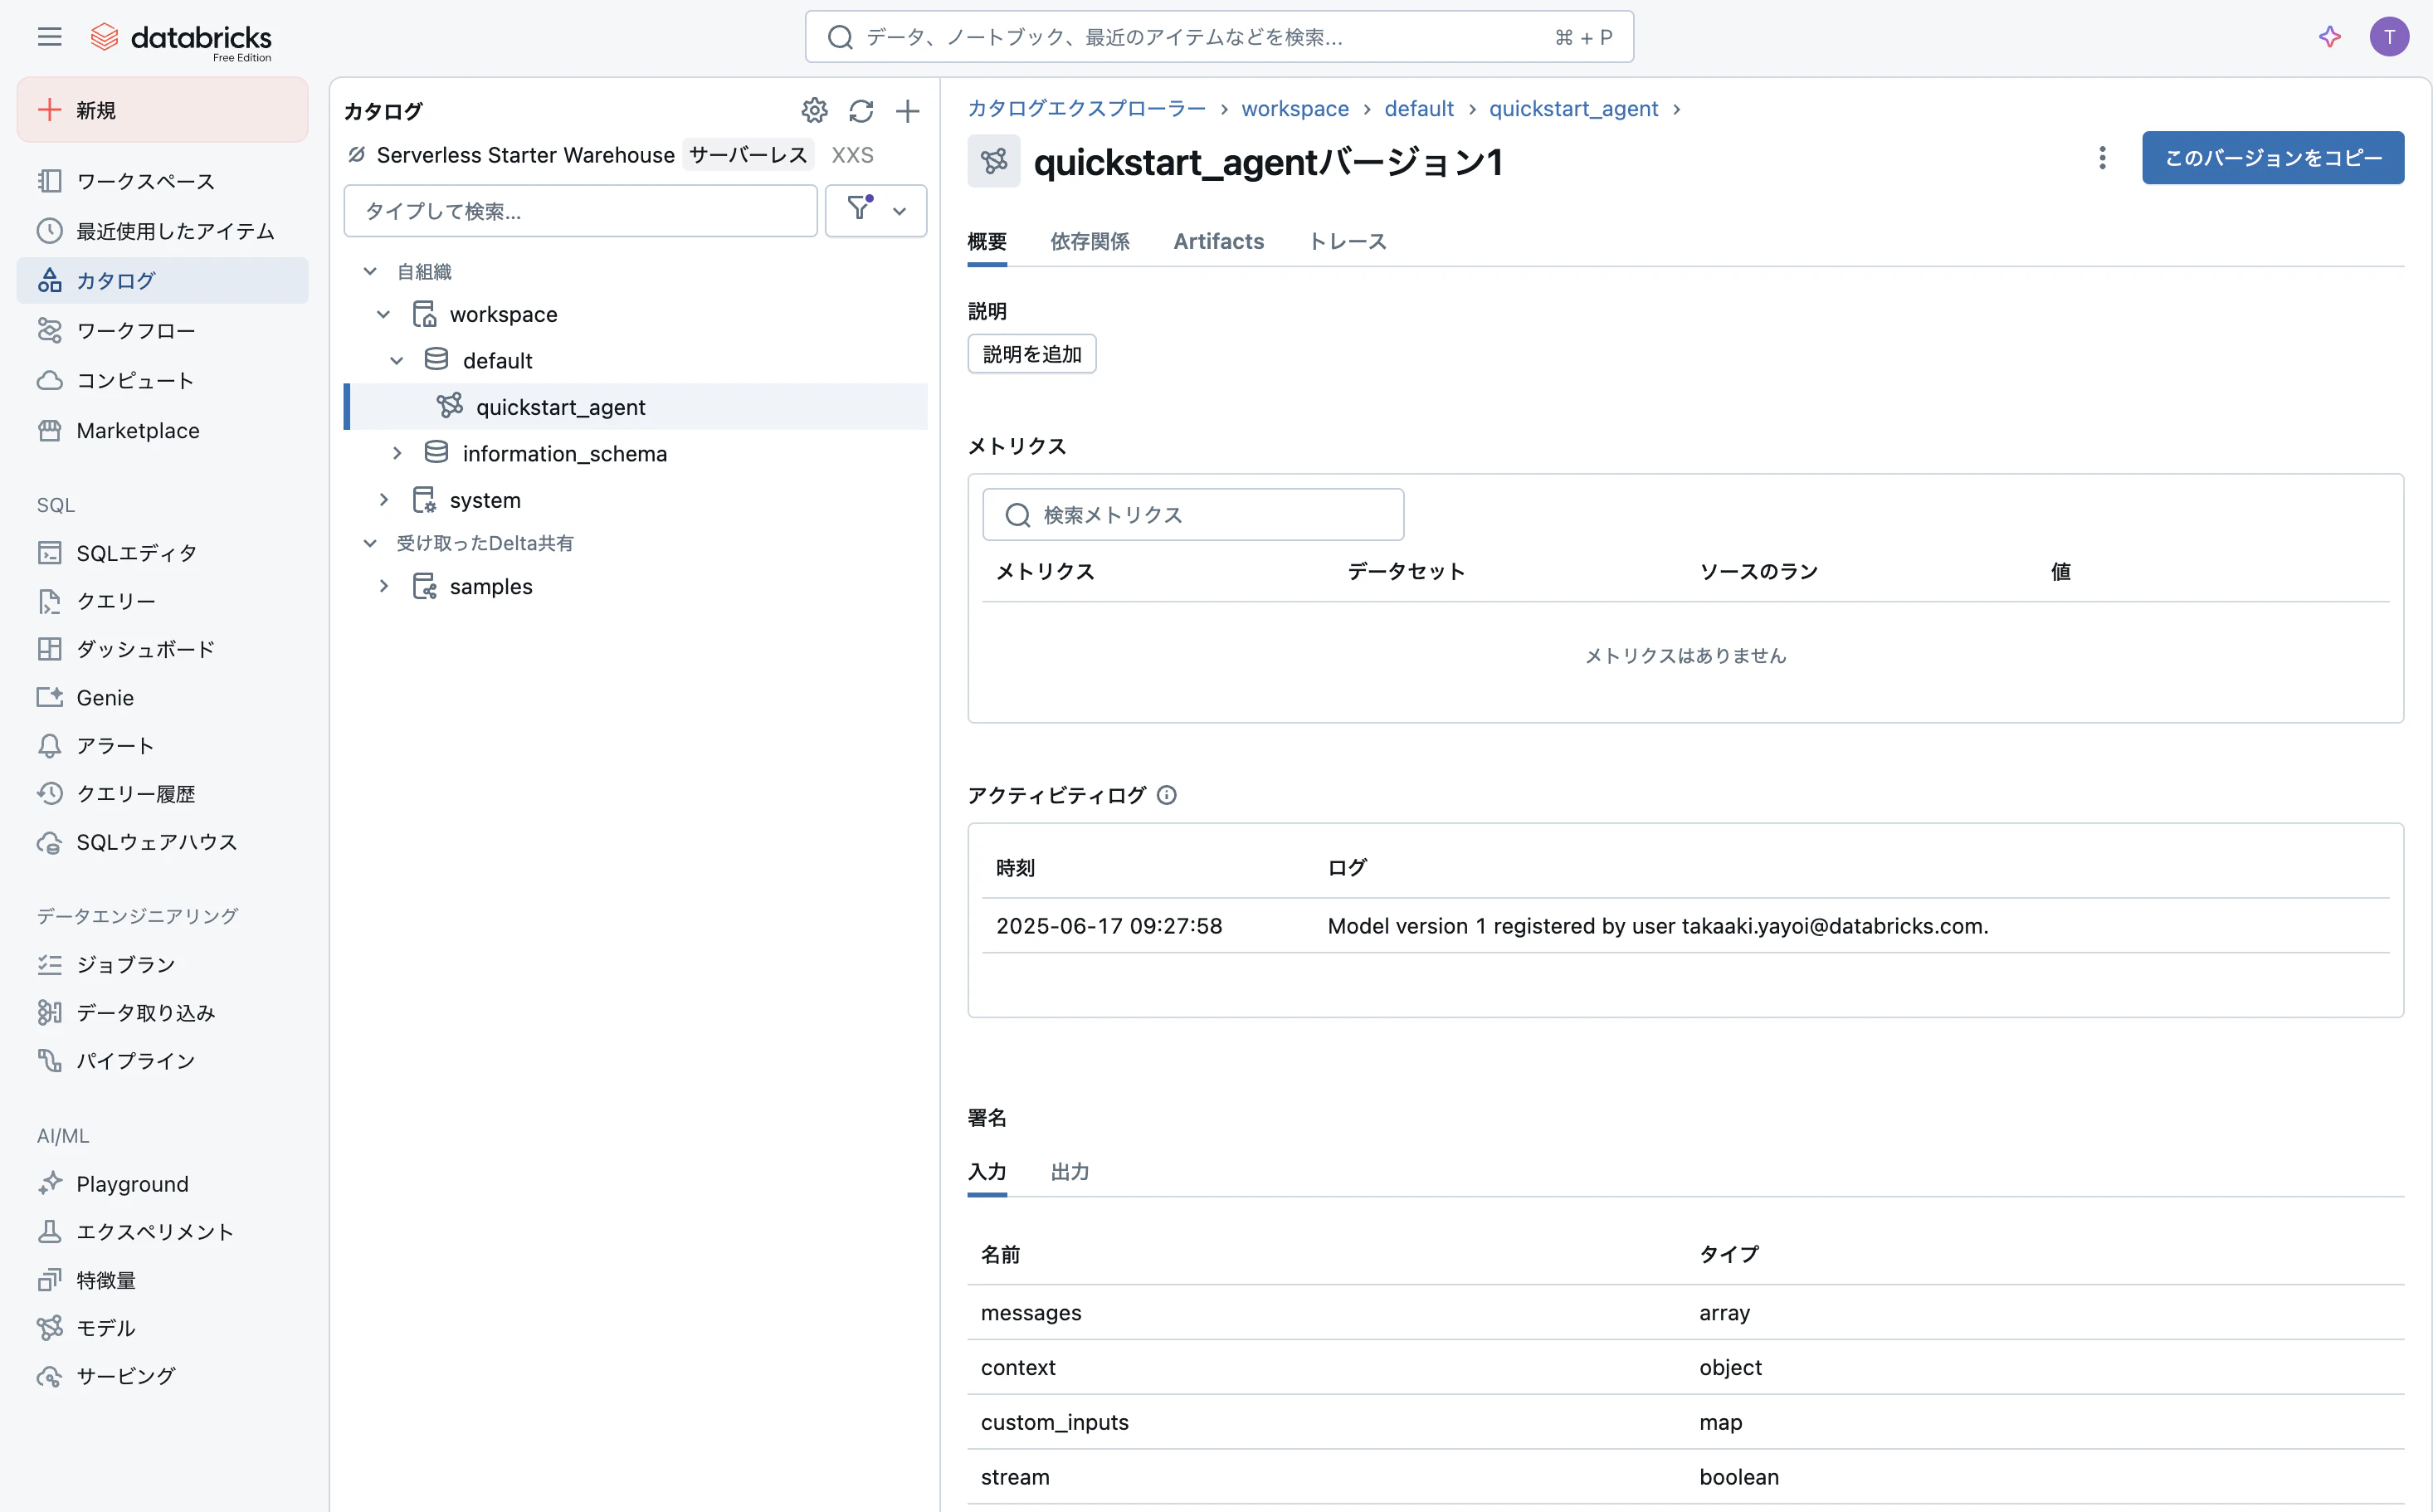Expand the samples catalog node
The image size is (2433, 1512).
point(383,587)
